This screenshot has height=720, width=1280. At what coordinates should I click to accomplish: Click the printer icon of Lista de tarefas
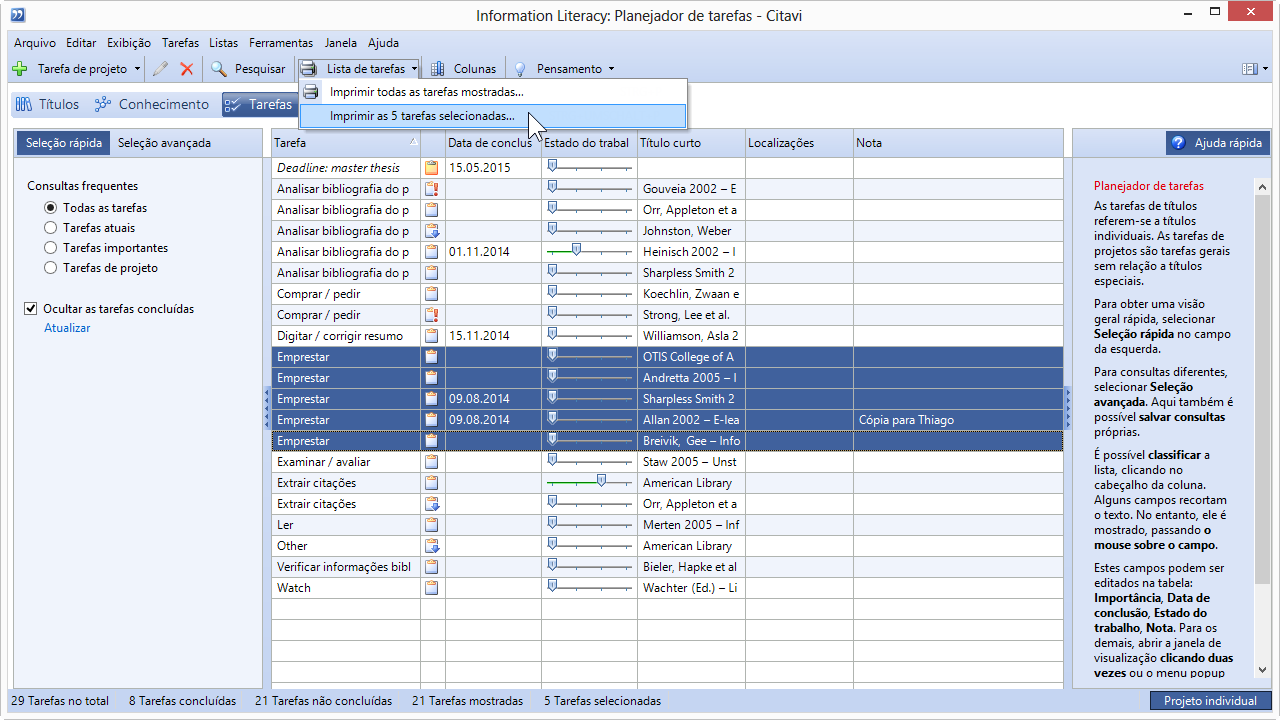tap(309, 69)
